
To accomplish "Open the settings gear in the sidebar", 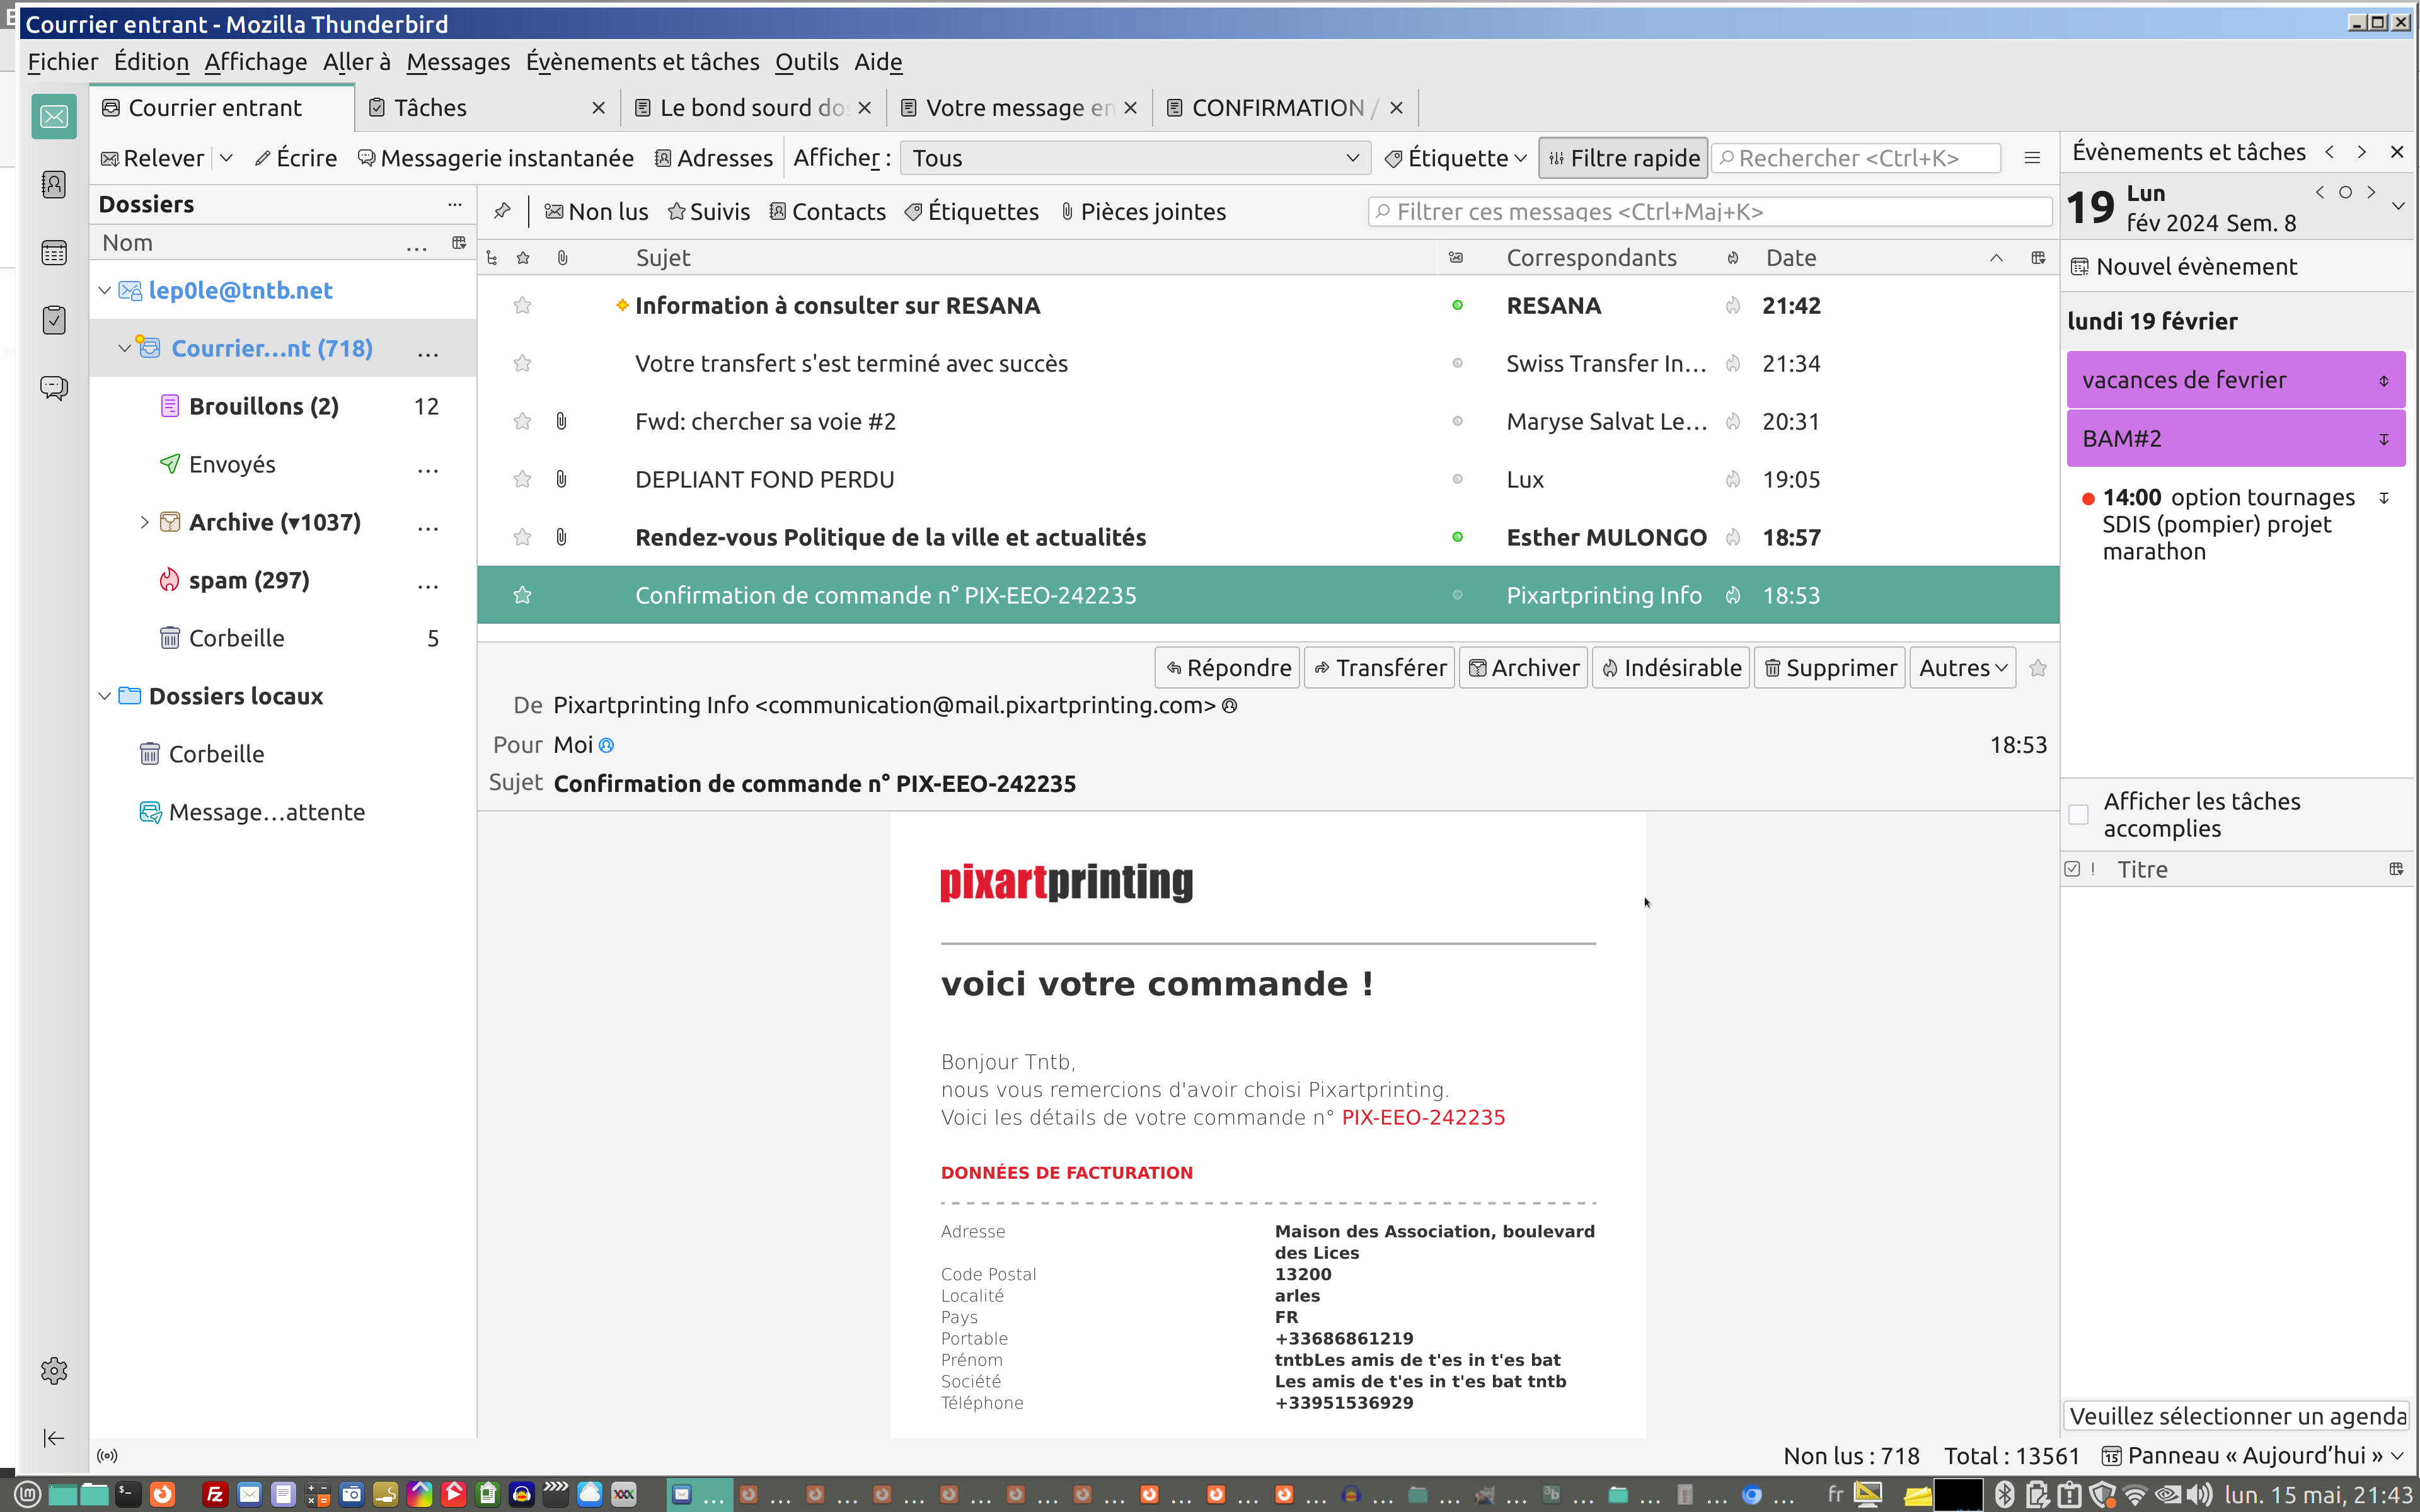I will click(x=54, y=1370).
